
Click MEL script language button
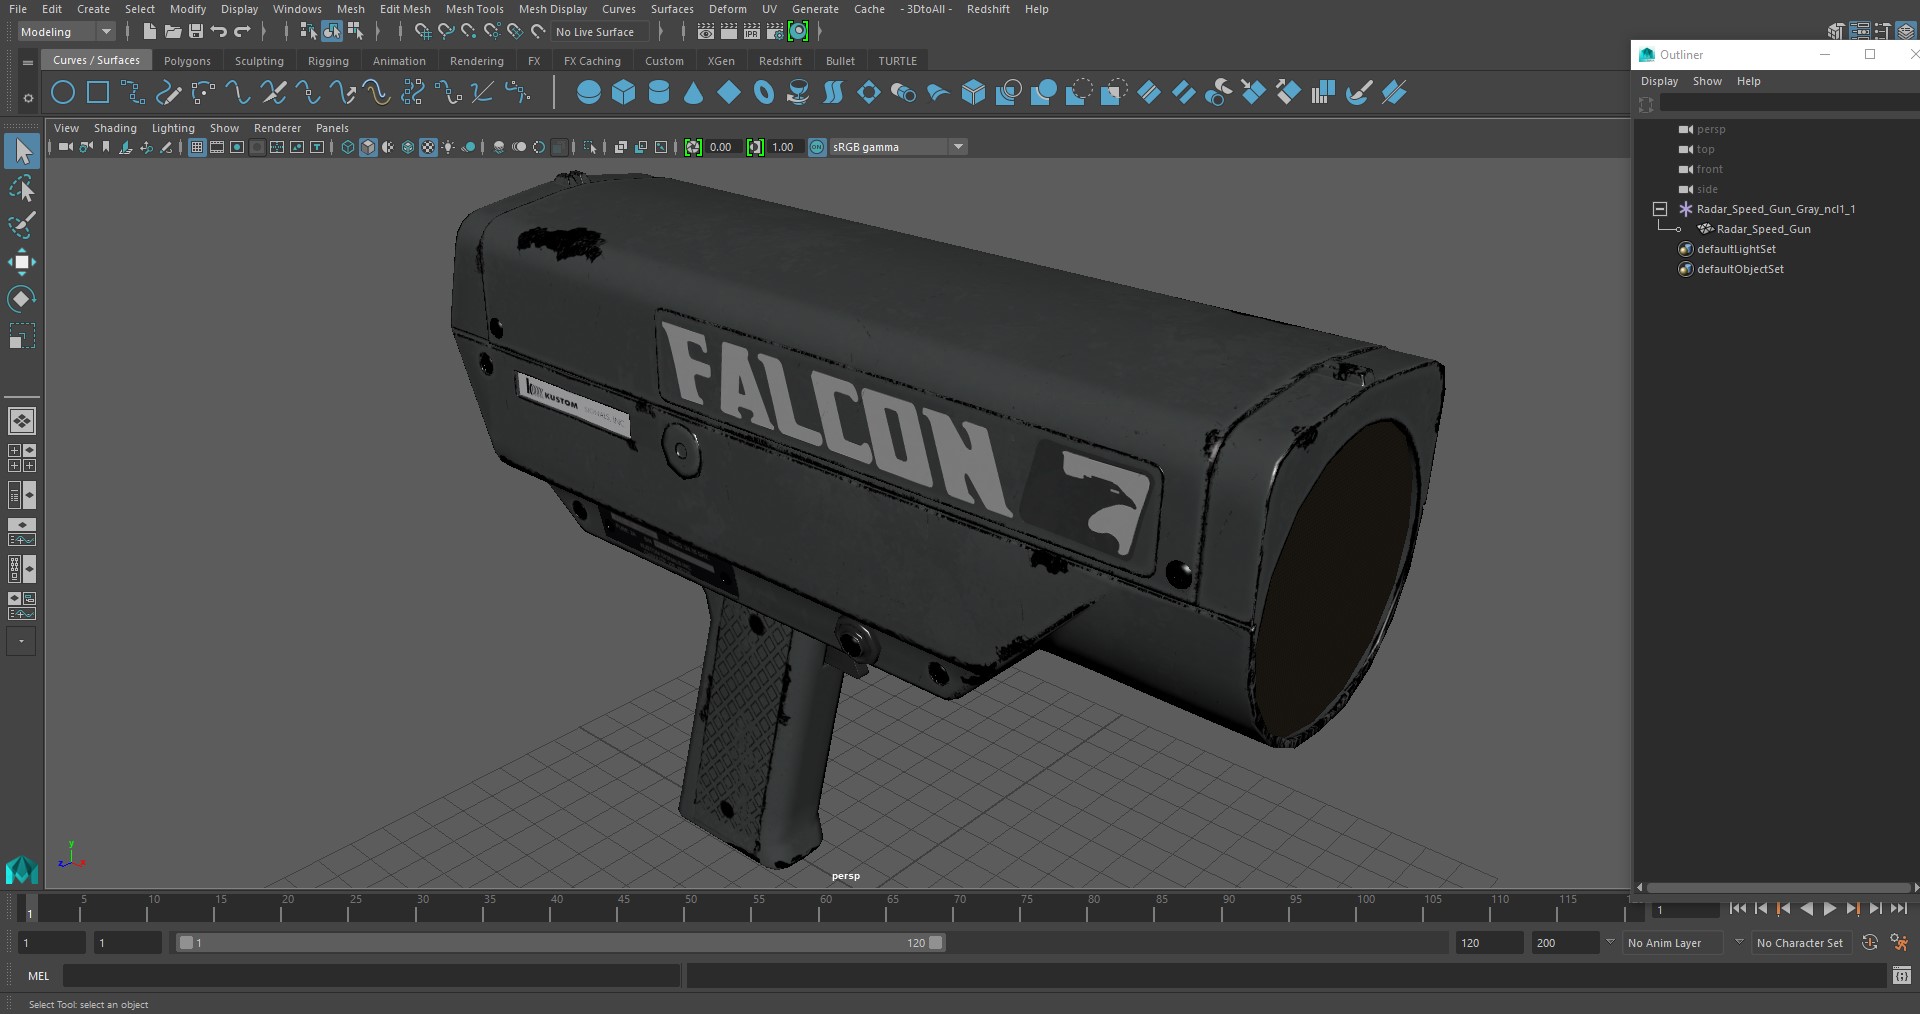point(38,976)
